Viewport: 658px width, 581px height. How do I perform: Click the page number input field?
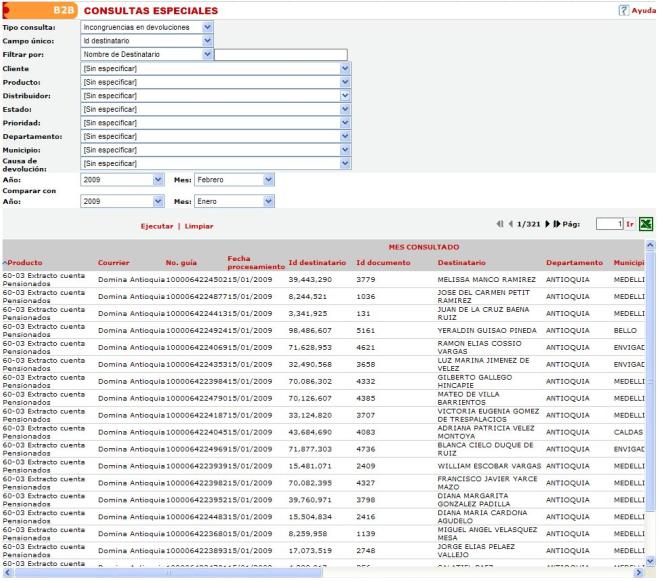(x=608, y=225)
